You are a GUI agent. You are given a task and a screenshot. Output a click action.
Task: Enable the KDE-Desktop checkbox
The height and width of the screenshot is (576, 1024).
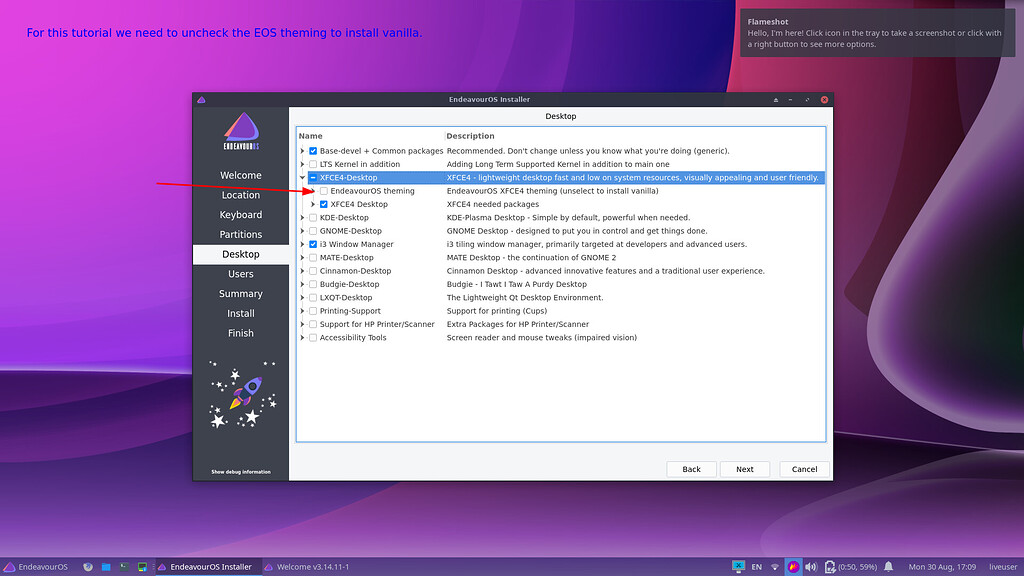313,217
